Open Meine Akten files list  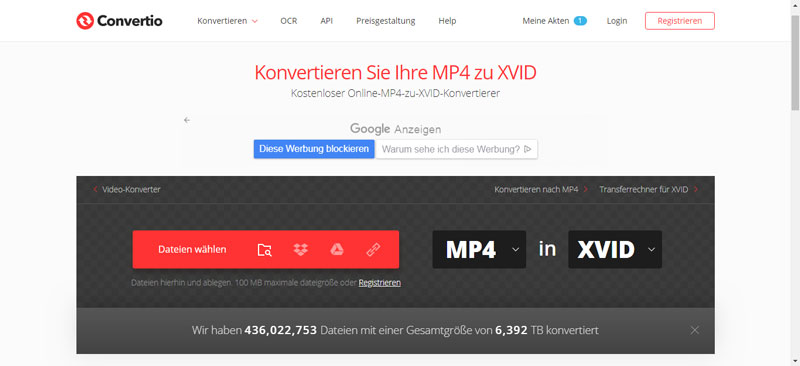pos(545,21)
